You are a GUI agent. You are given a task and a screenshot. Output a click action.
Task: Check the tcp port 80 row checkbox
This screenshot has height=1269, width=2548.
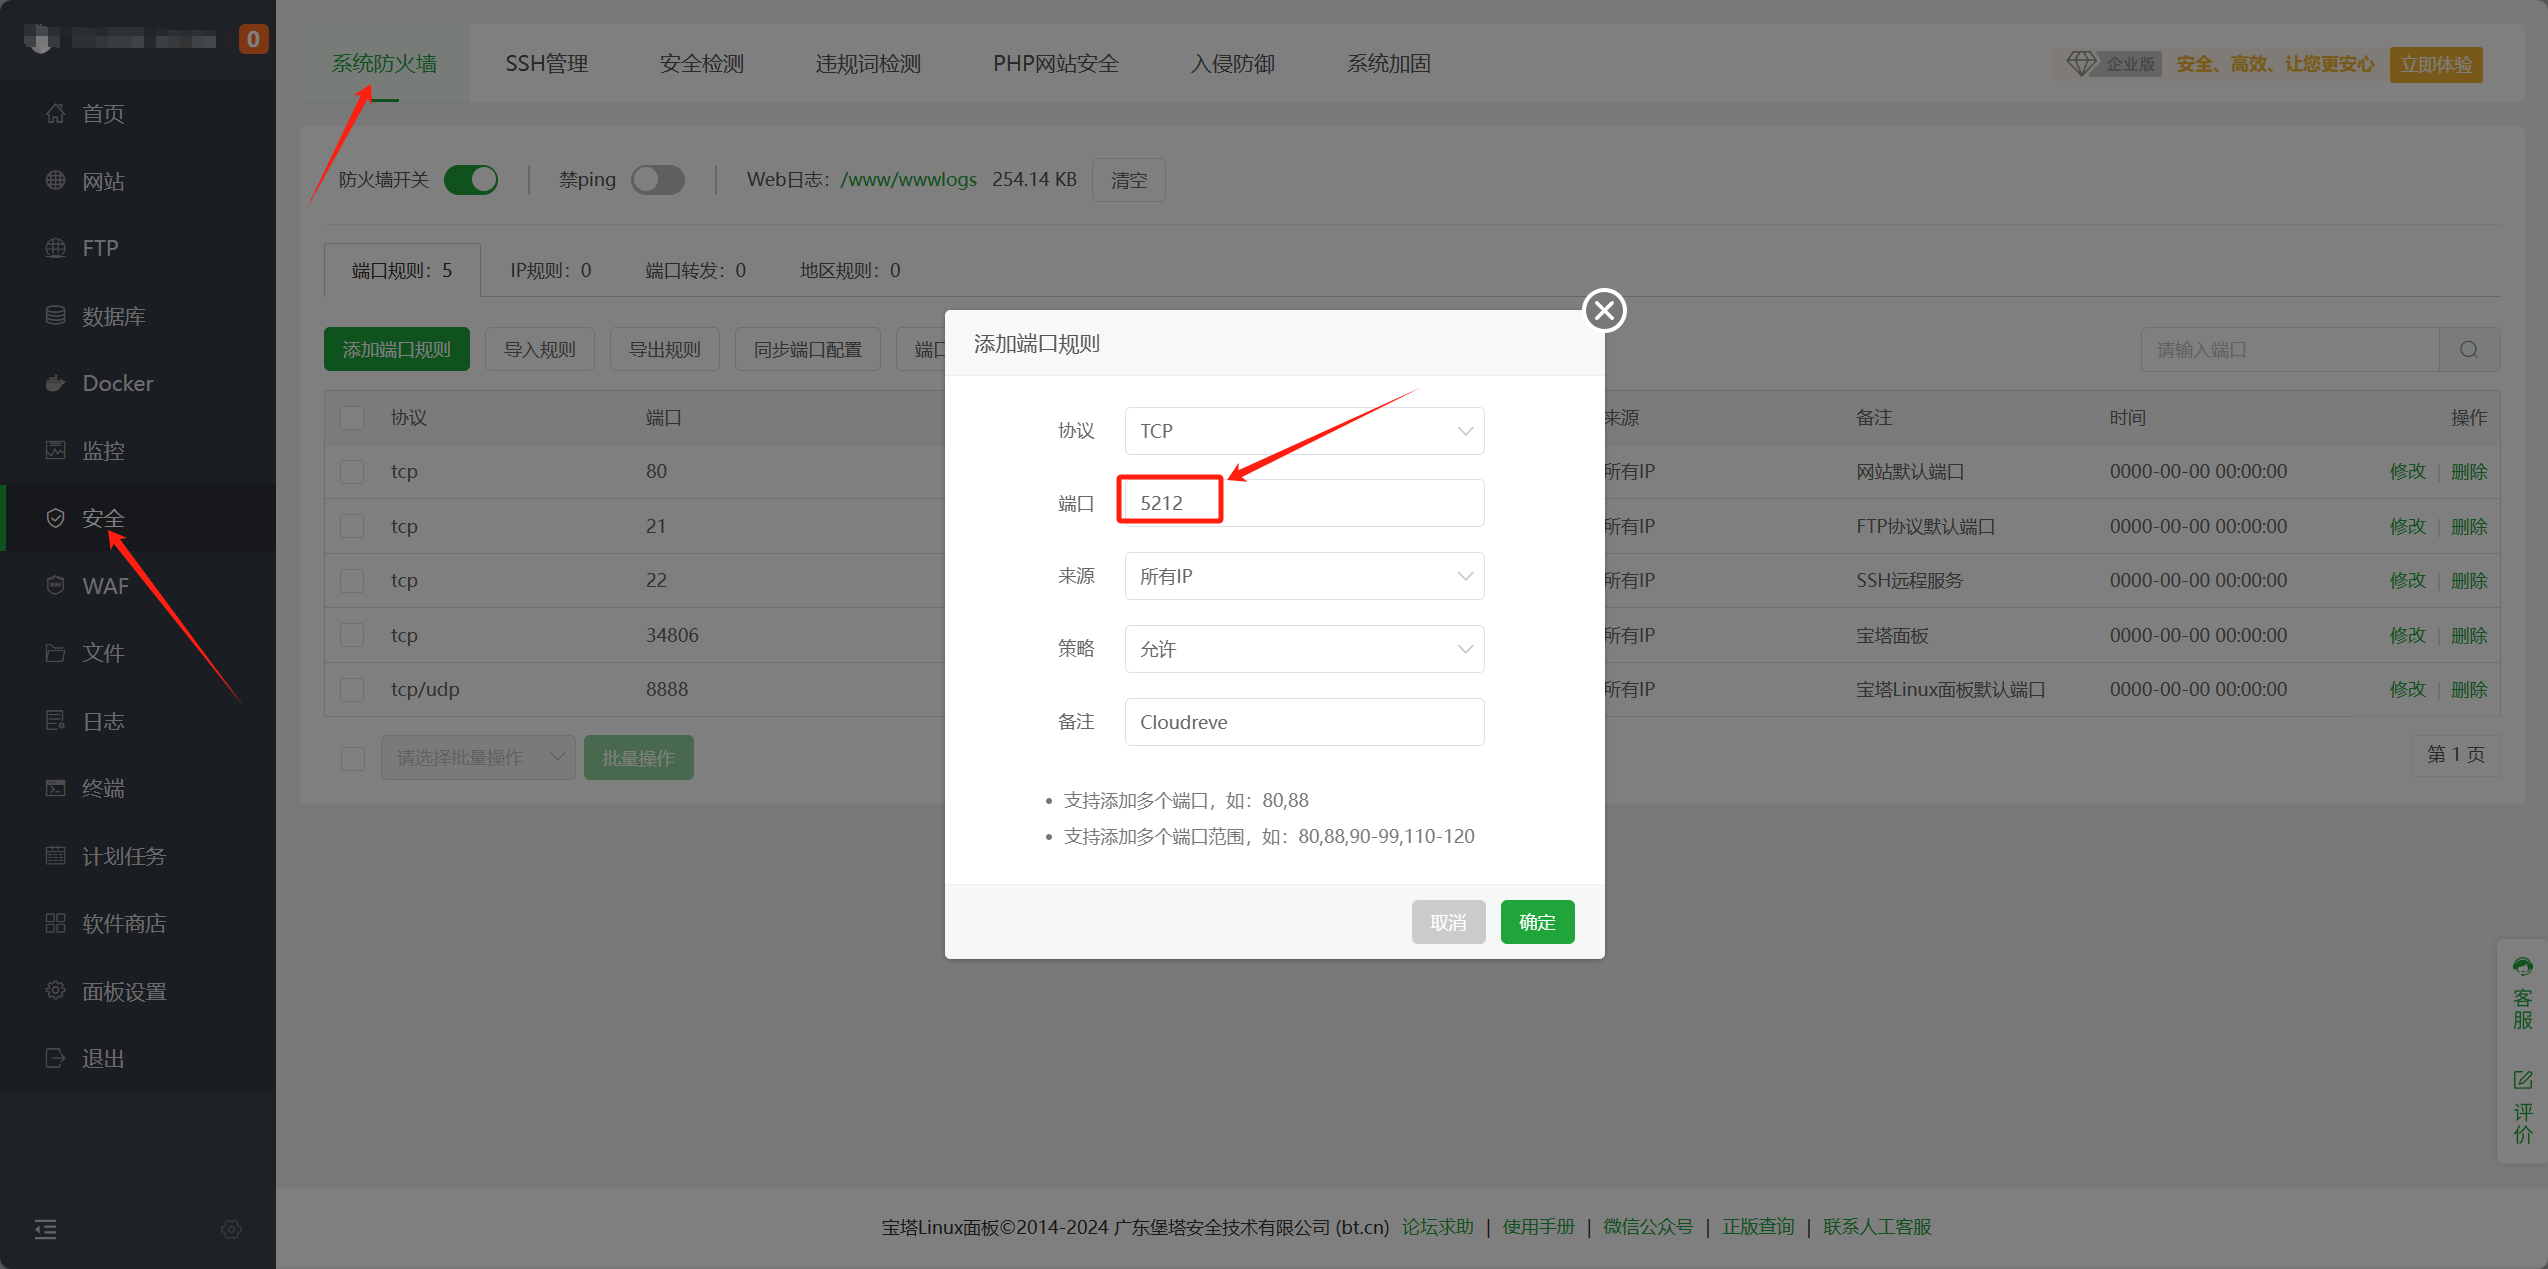pyautogui.click(x=352, y=472)
